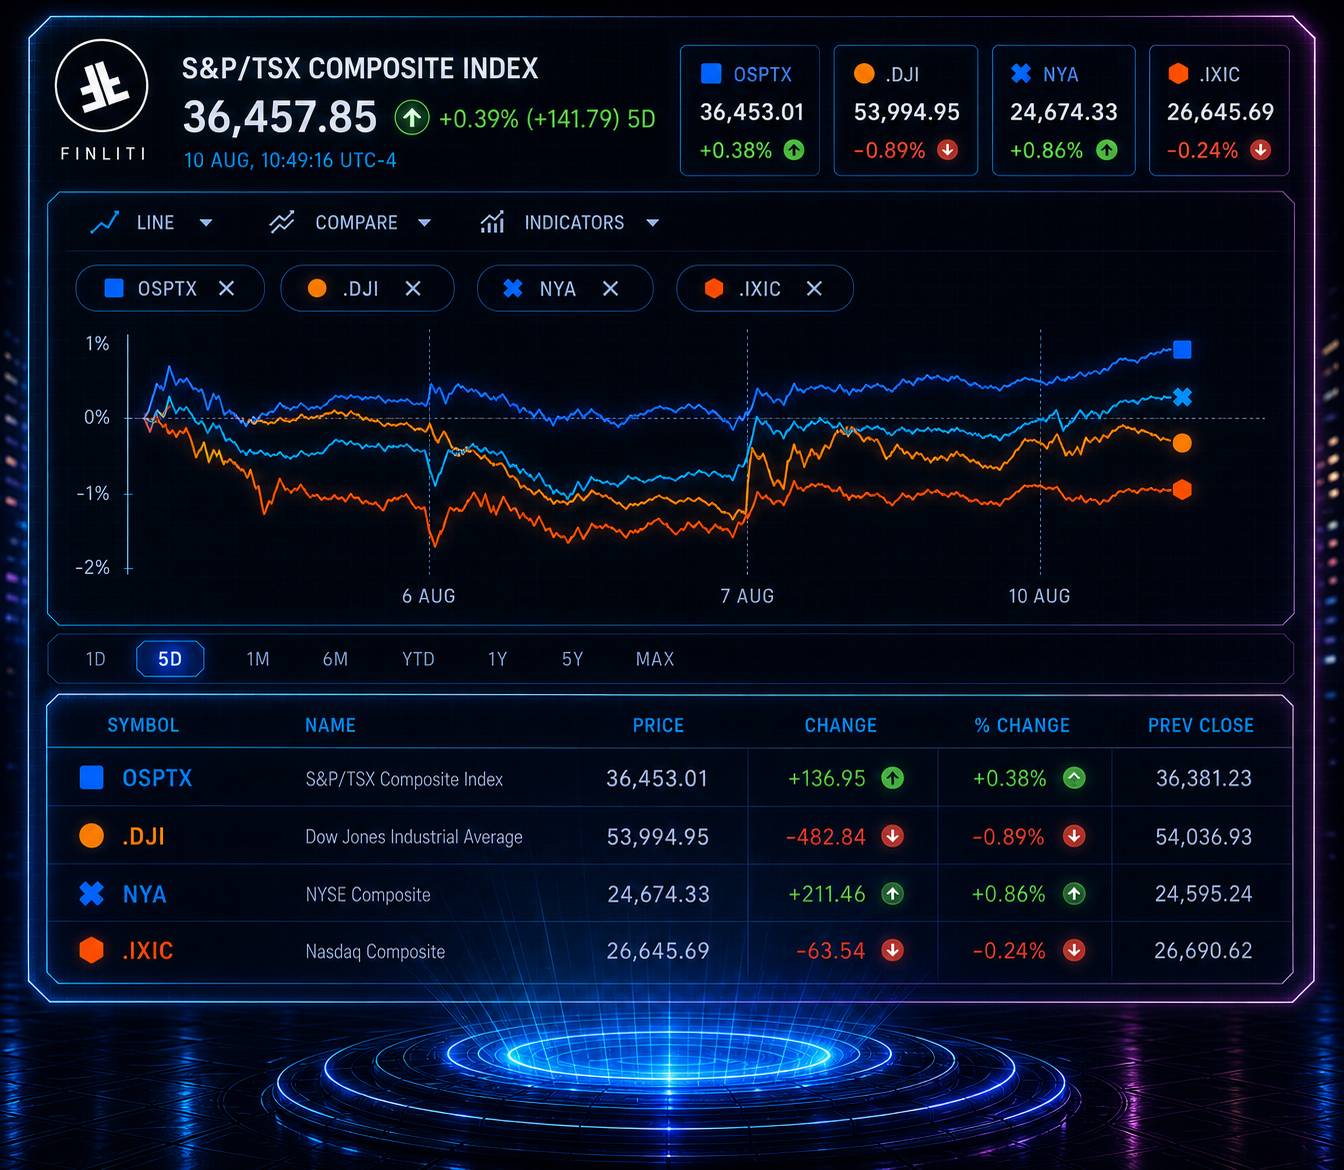Click the red arrow beside -482.84

tap(892, 836)
